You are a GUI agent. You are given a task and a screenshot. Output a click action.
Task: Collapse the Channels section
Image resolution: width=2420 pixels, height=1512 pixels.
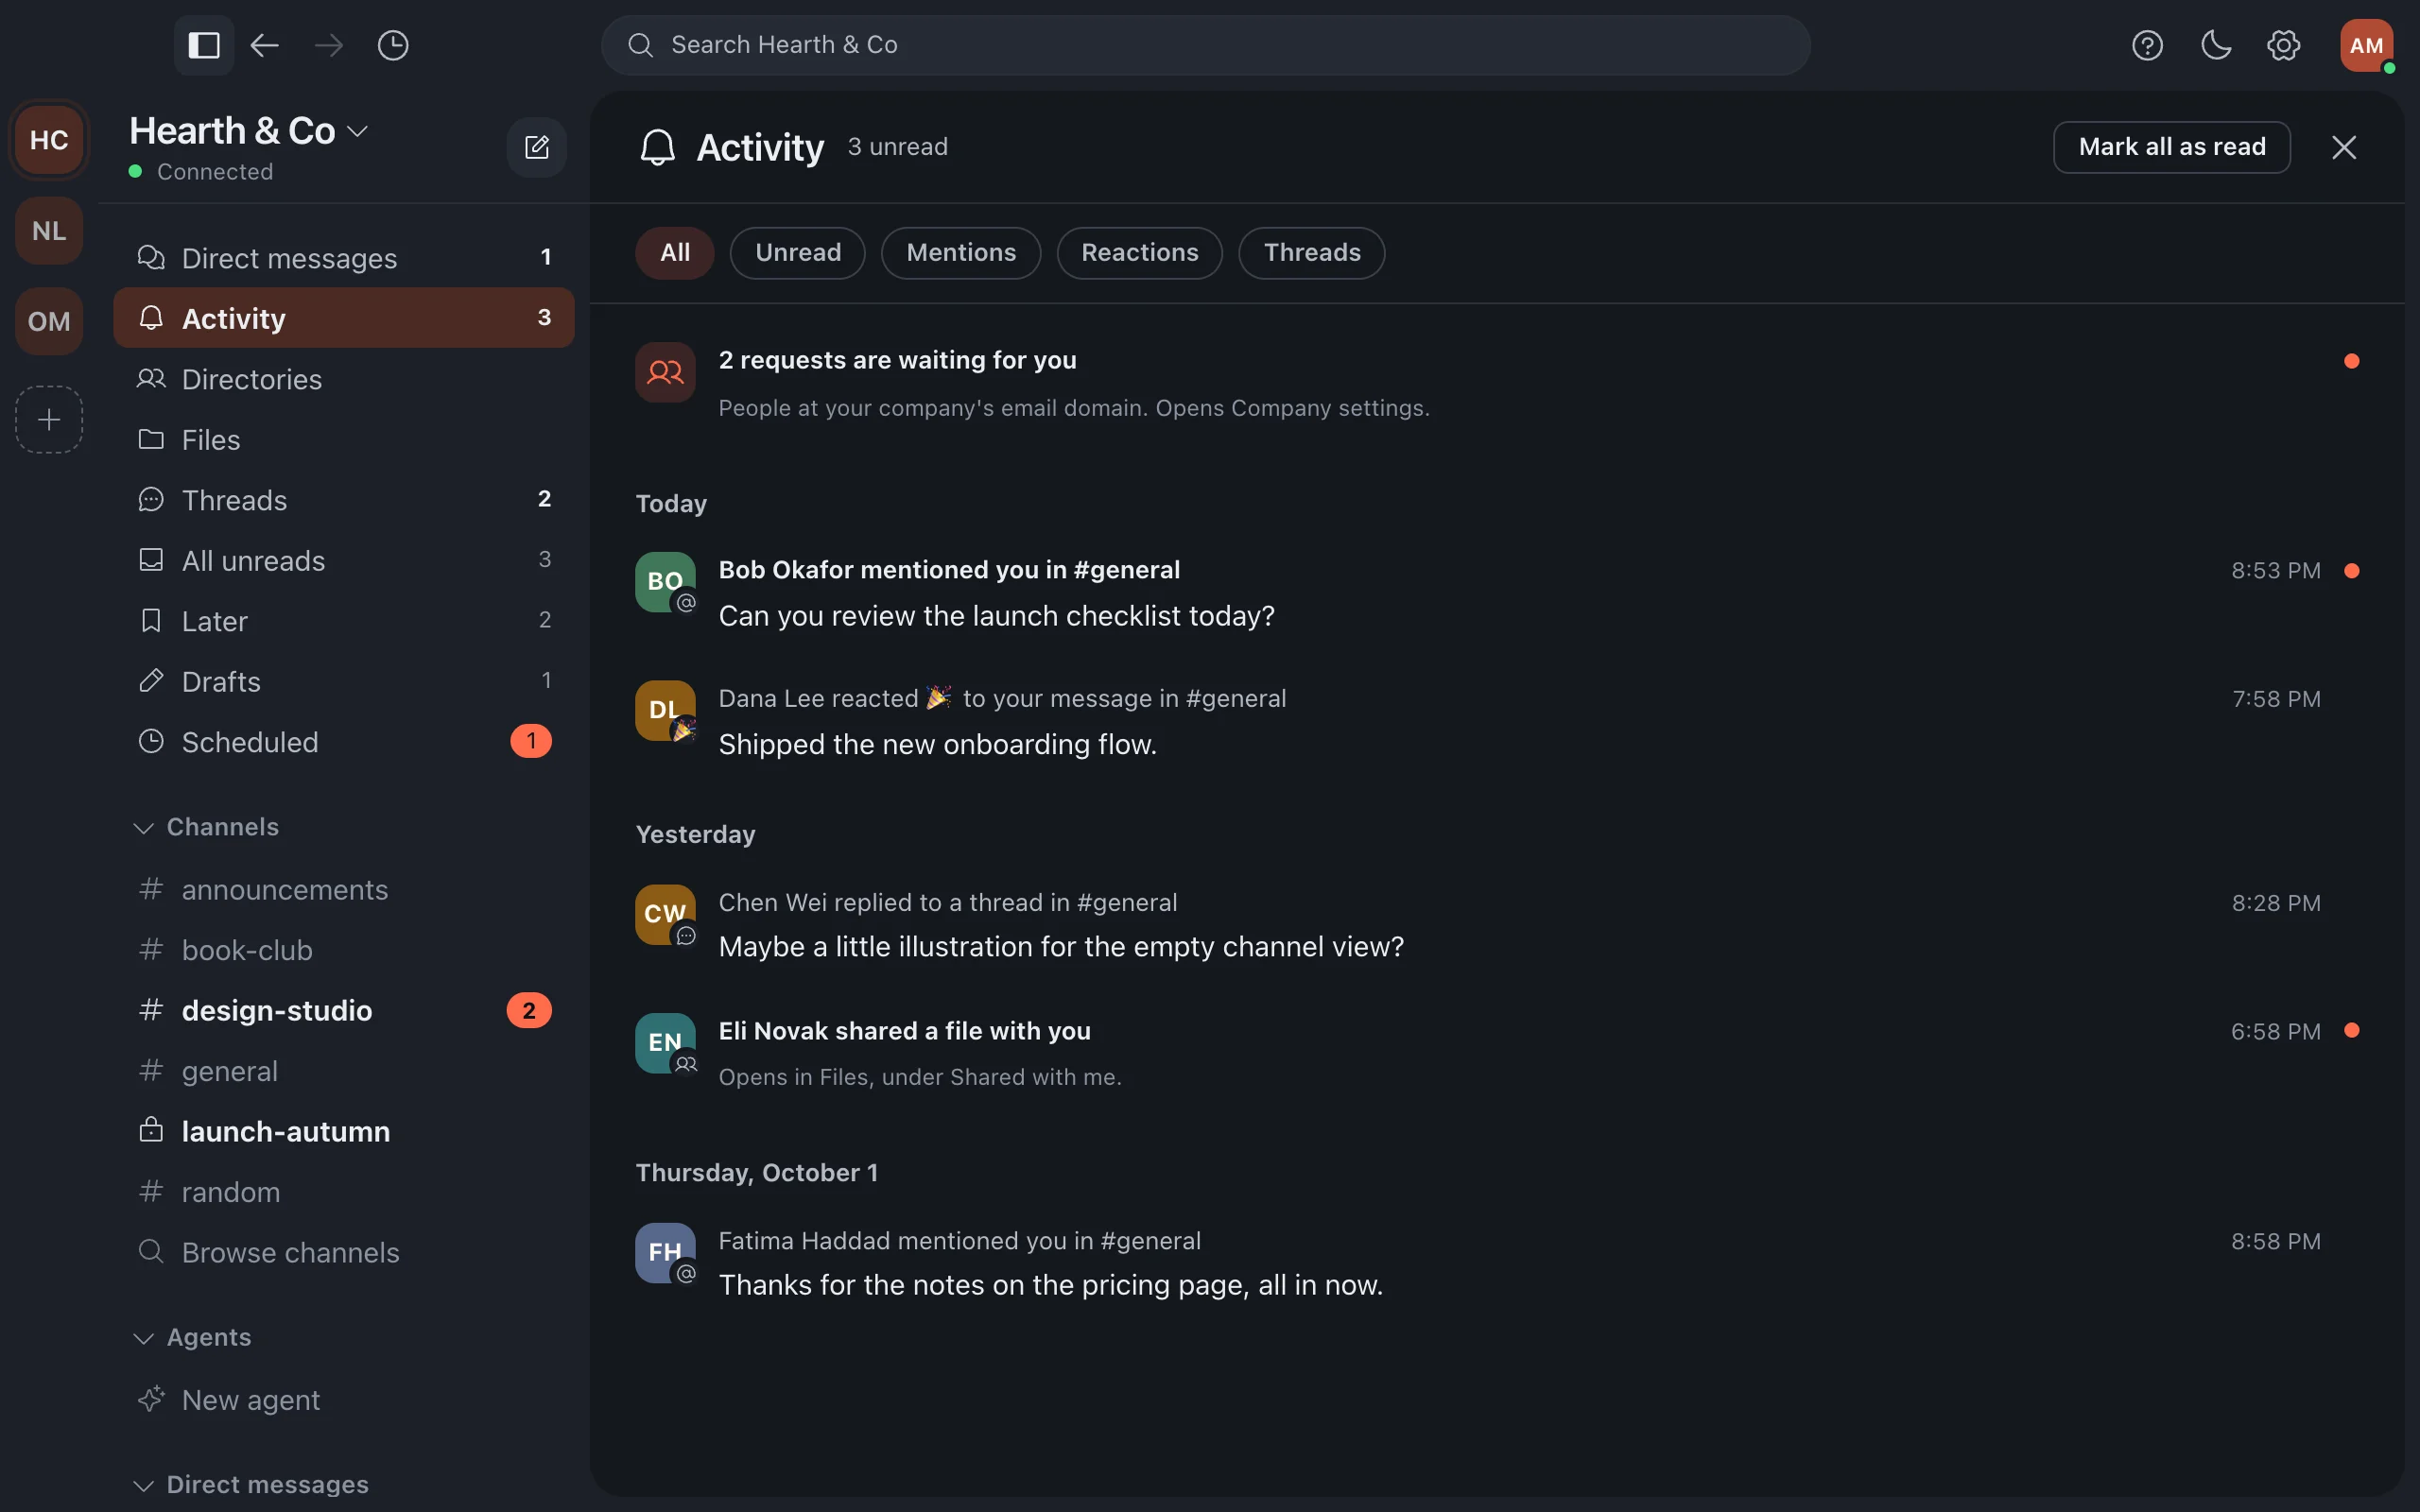tap(207, 827)
